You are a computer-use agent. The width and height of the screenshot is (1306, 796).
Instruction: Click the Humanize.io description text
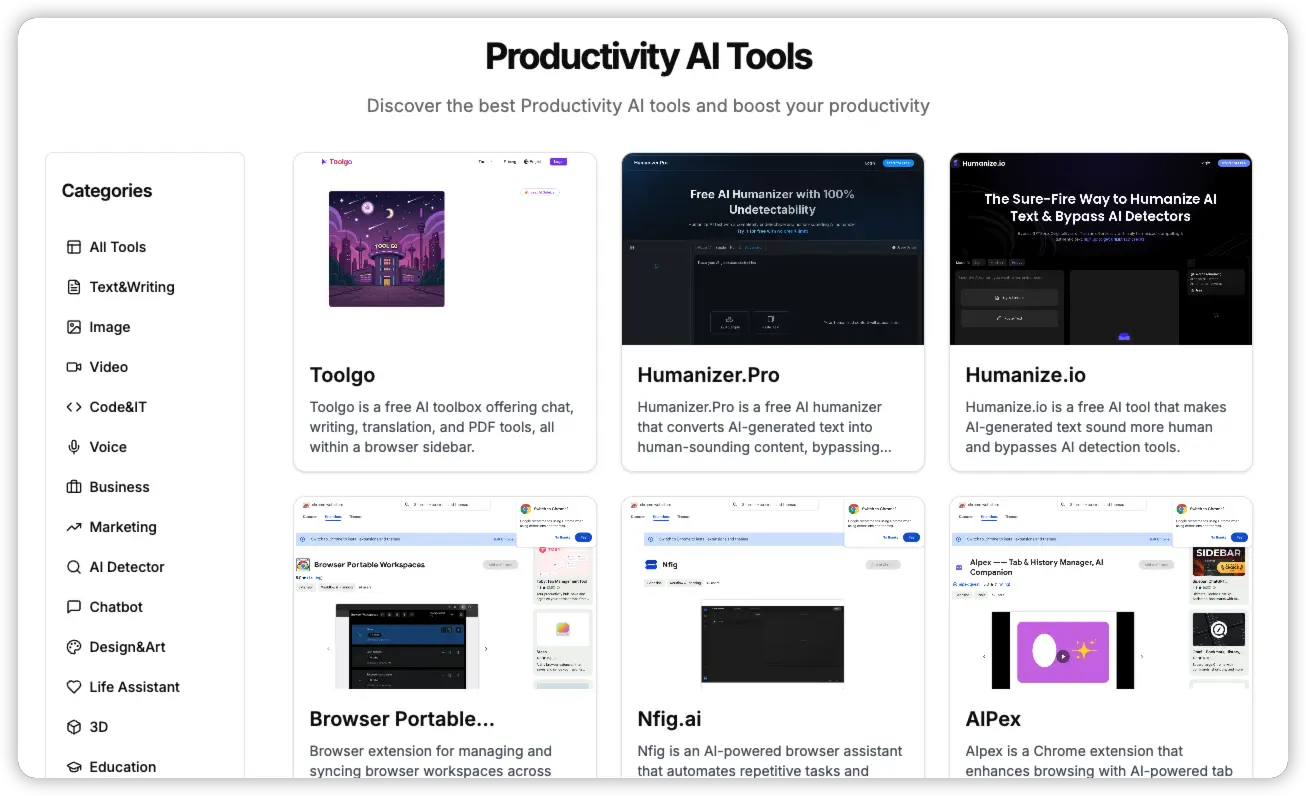point(1095,427)
